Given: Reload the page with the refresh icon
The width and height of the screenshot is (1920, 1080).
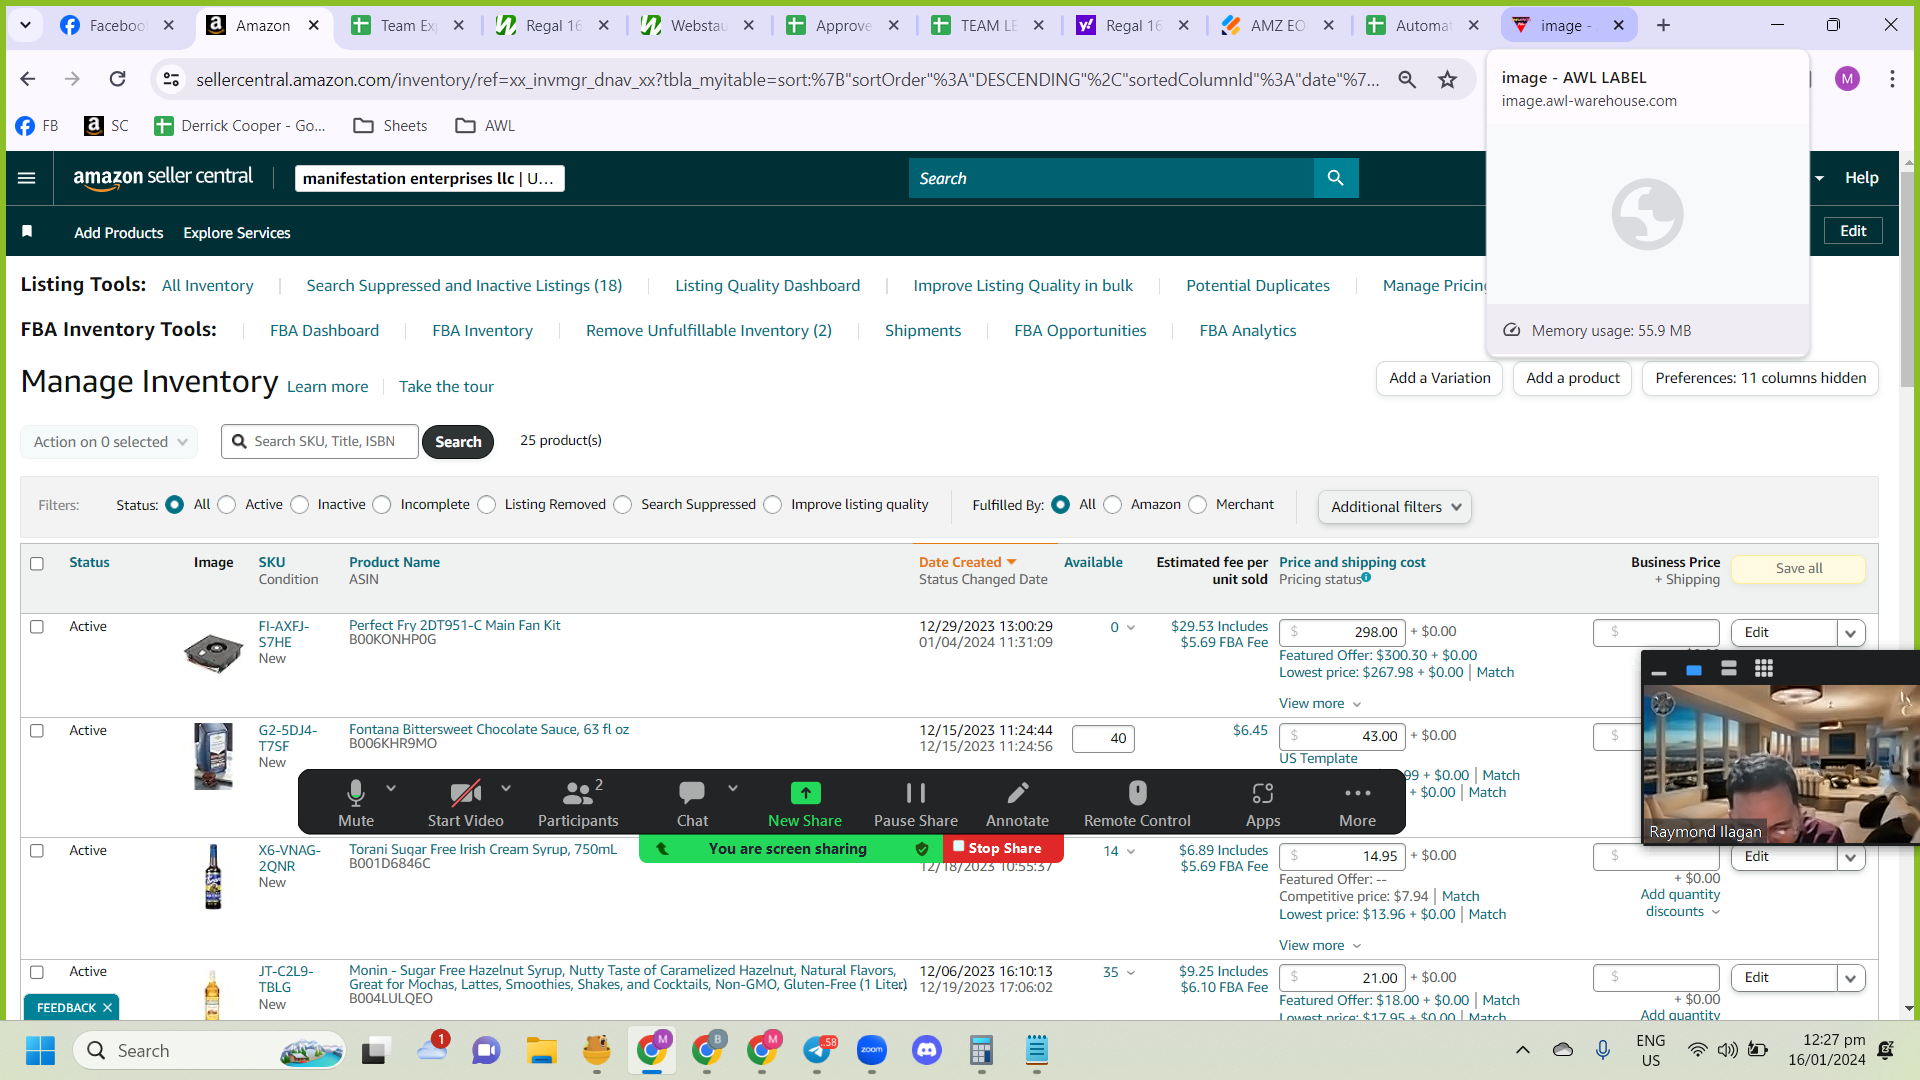Looking at the screenshot, I should point(118,79).
